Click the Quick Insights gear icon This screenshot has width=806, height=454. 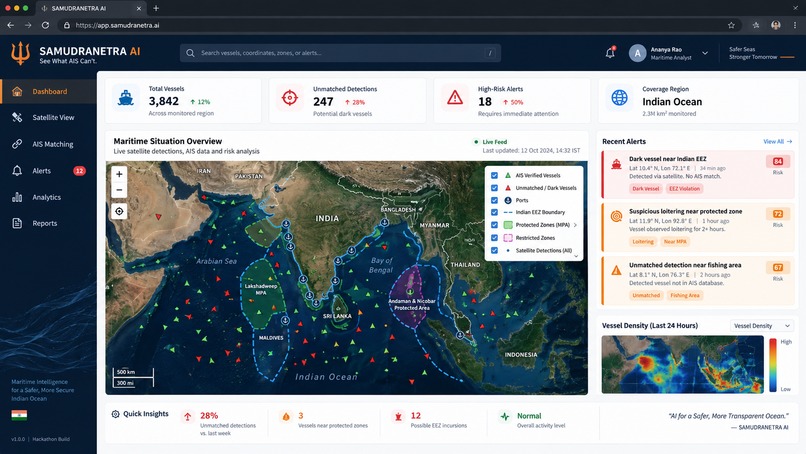(116, 414)
